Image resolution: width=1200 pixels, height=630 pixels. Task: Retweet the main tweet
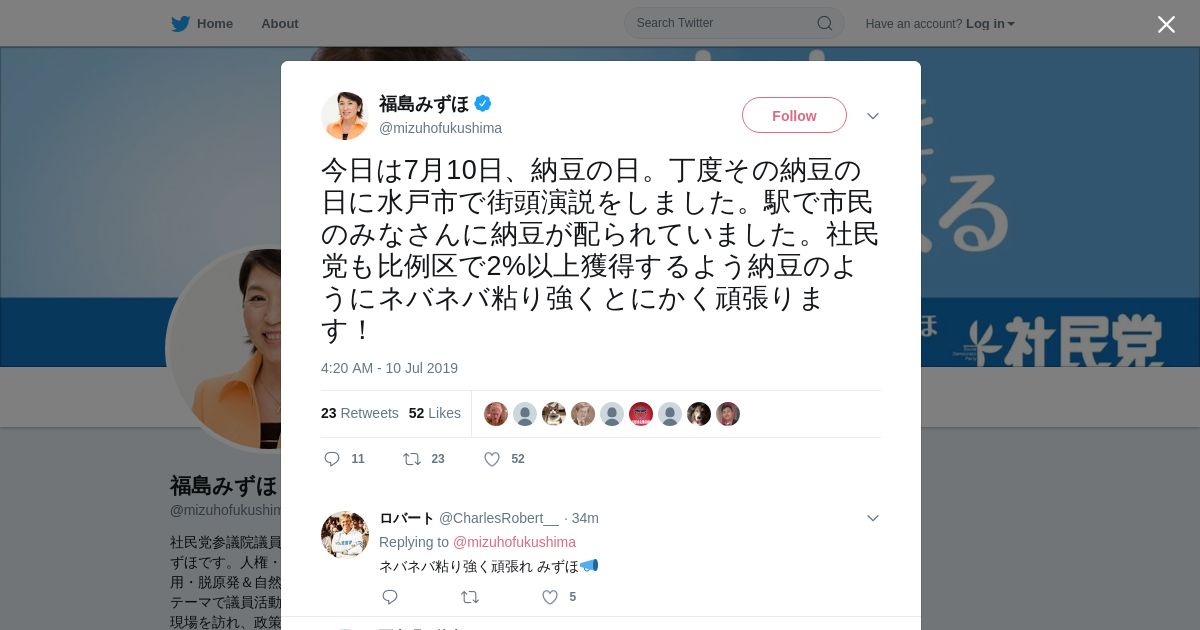coord(411,459)
